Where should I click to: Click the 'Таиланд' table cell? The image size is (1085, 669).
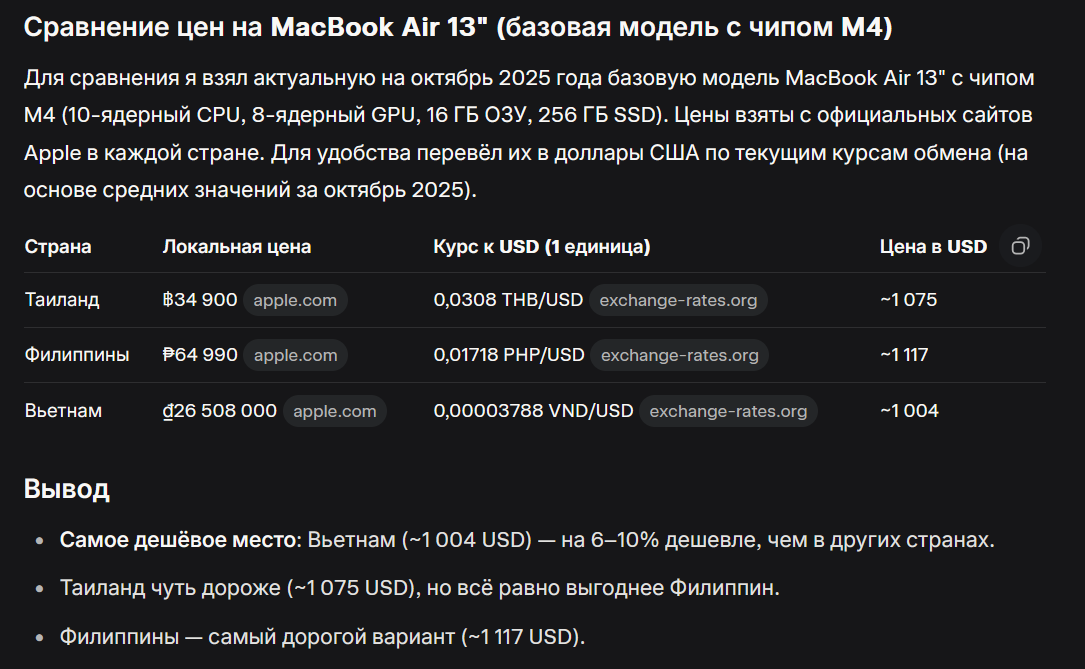point(62,300)
